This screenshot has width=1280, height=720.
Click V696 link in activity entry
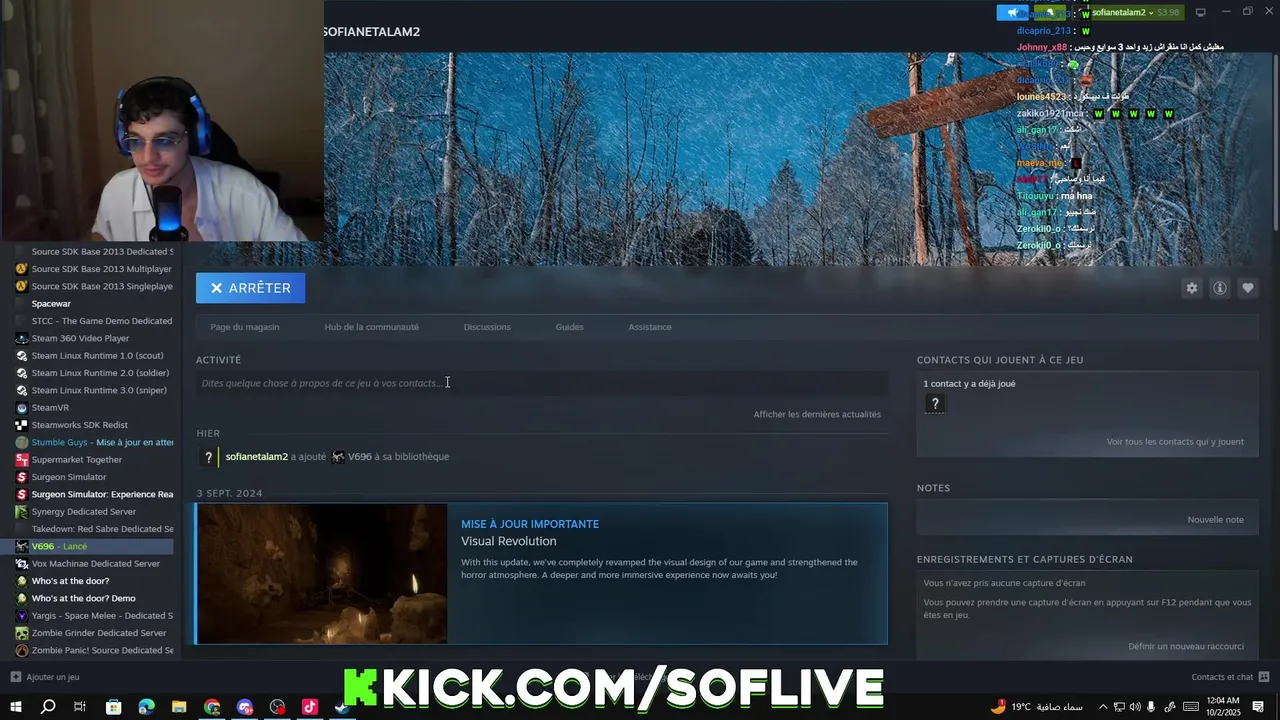(359, 457)
